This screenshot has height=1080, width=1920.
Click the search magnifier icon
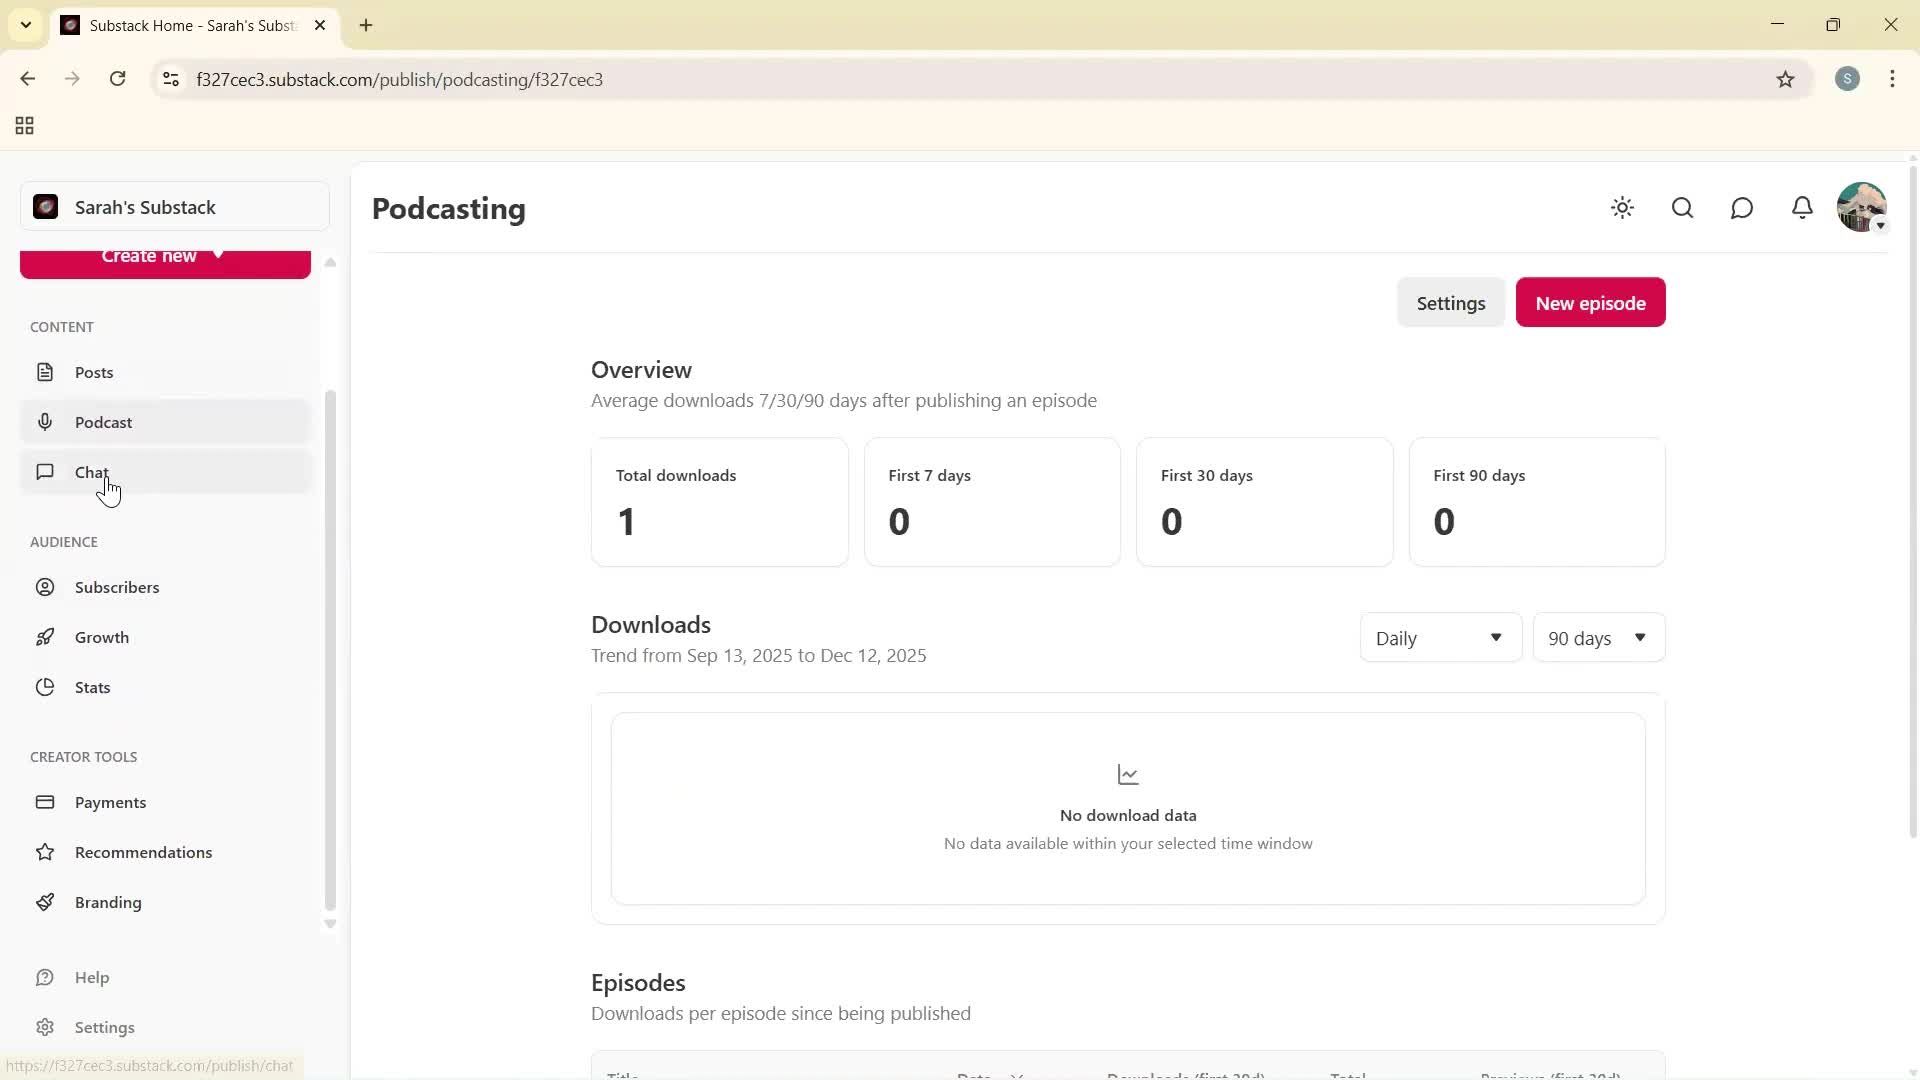point(1682,208)
